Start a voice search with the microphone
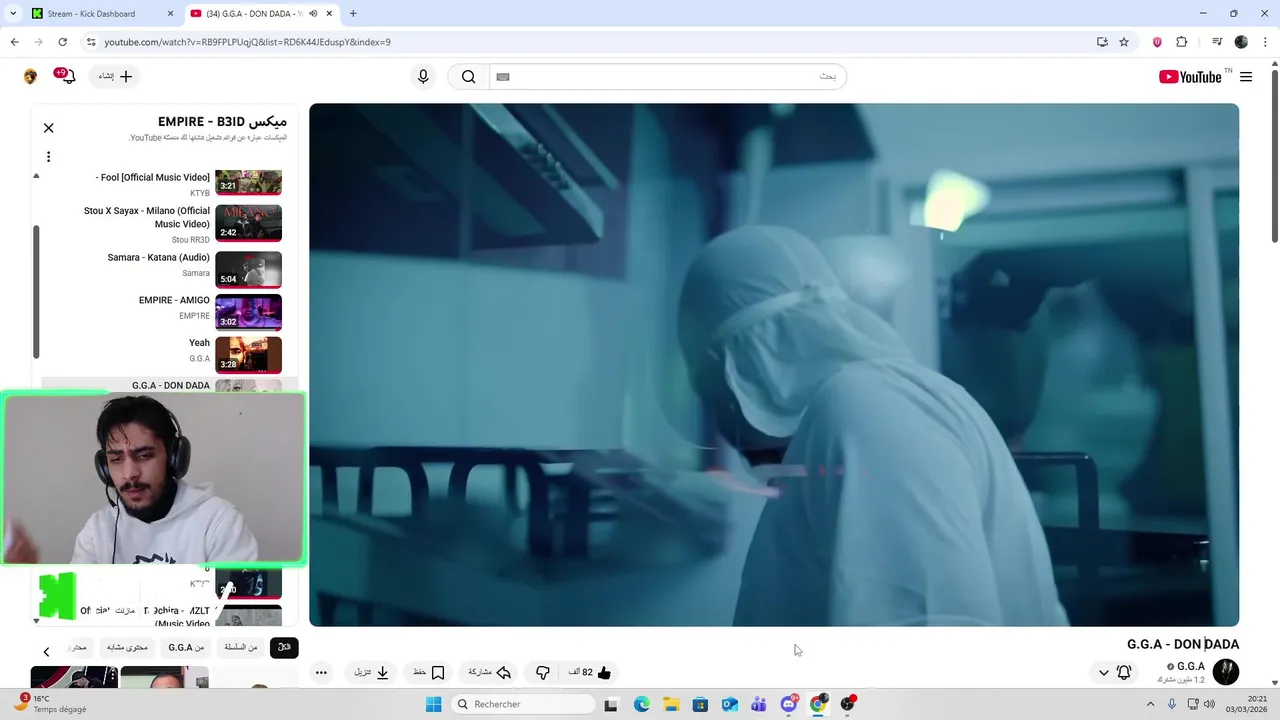This screenshot has height=720, width=1280. (423, 77)
